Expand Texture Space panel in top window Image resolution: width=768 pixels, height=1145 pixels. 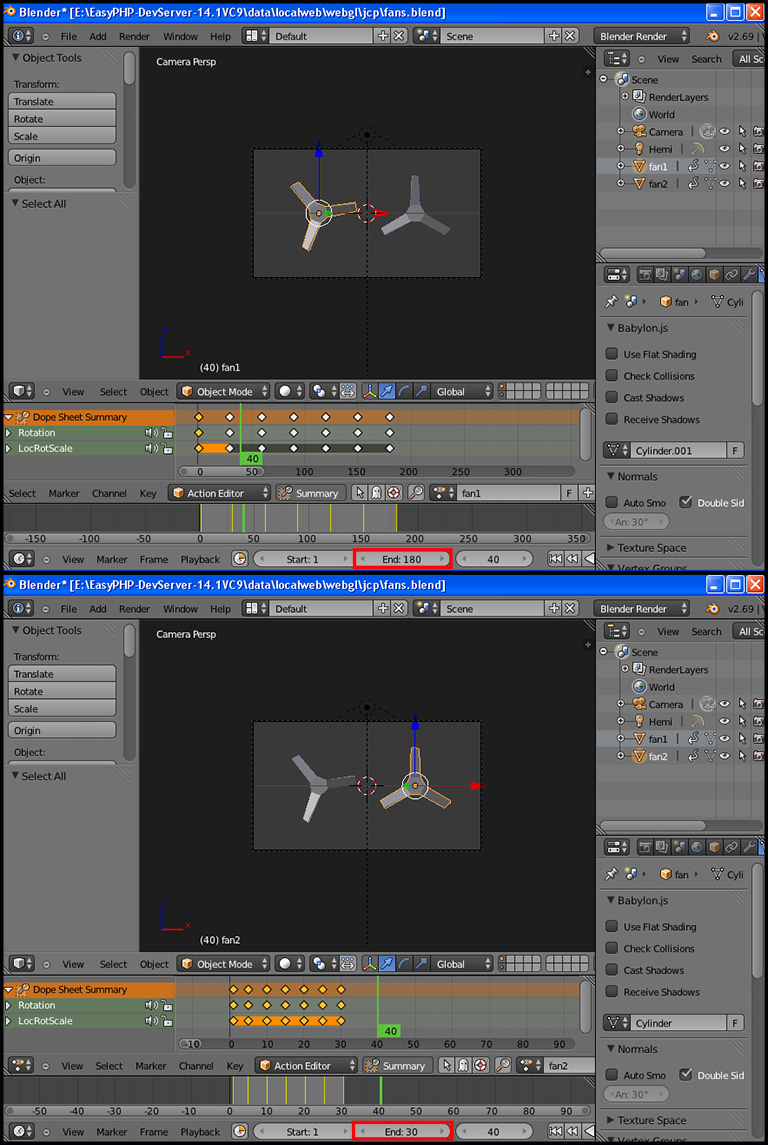point(611,548)
